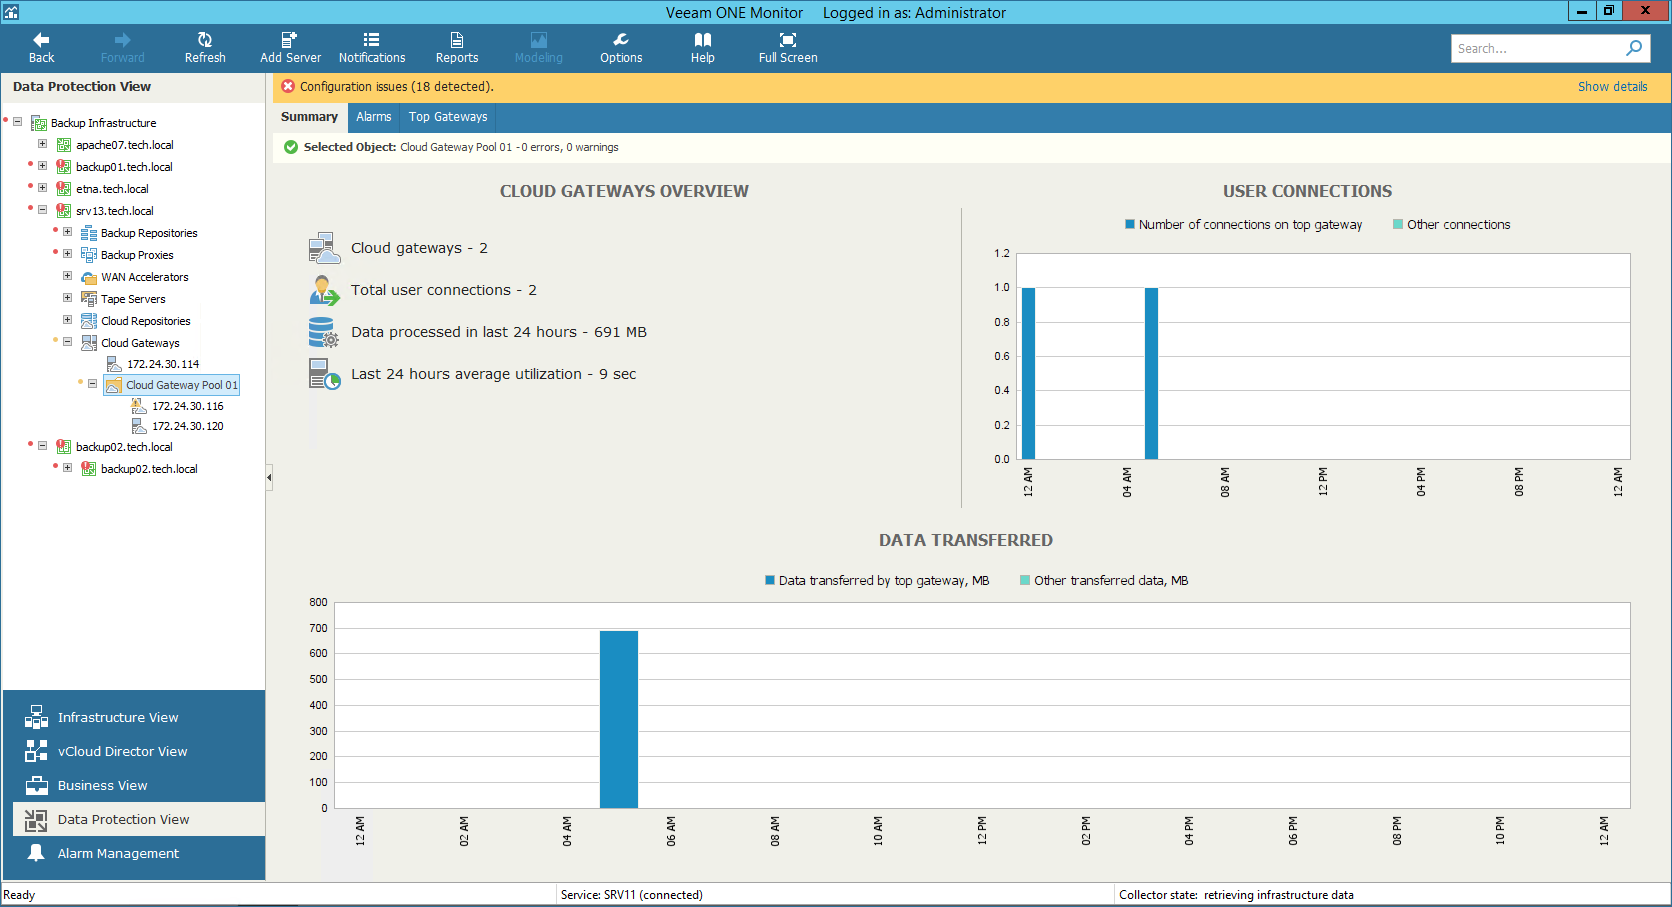Open Infrastructure View in the sidebar
1672x907 pixels.
118,717
